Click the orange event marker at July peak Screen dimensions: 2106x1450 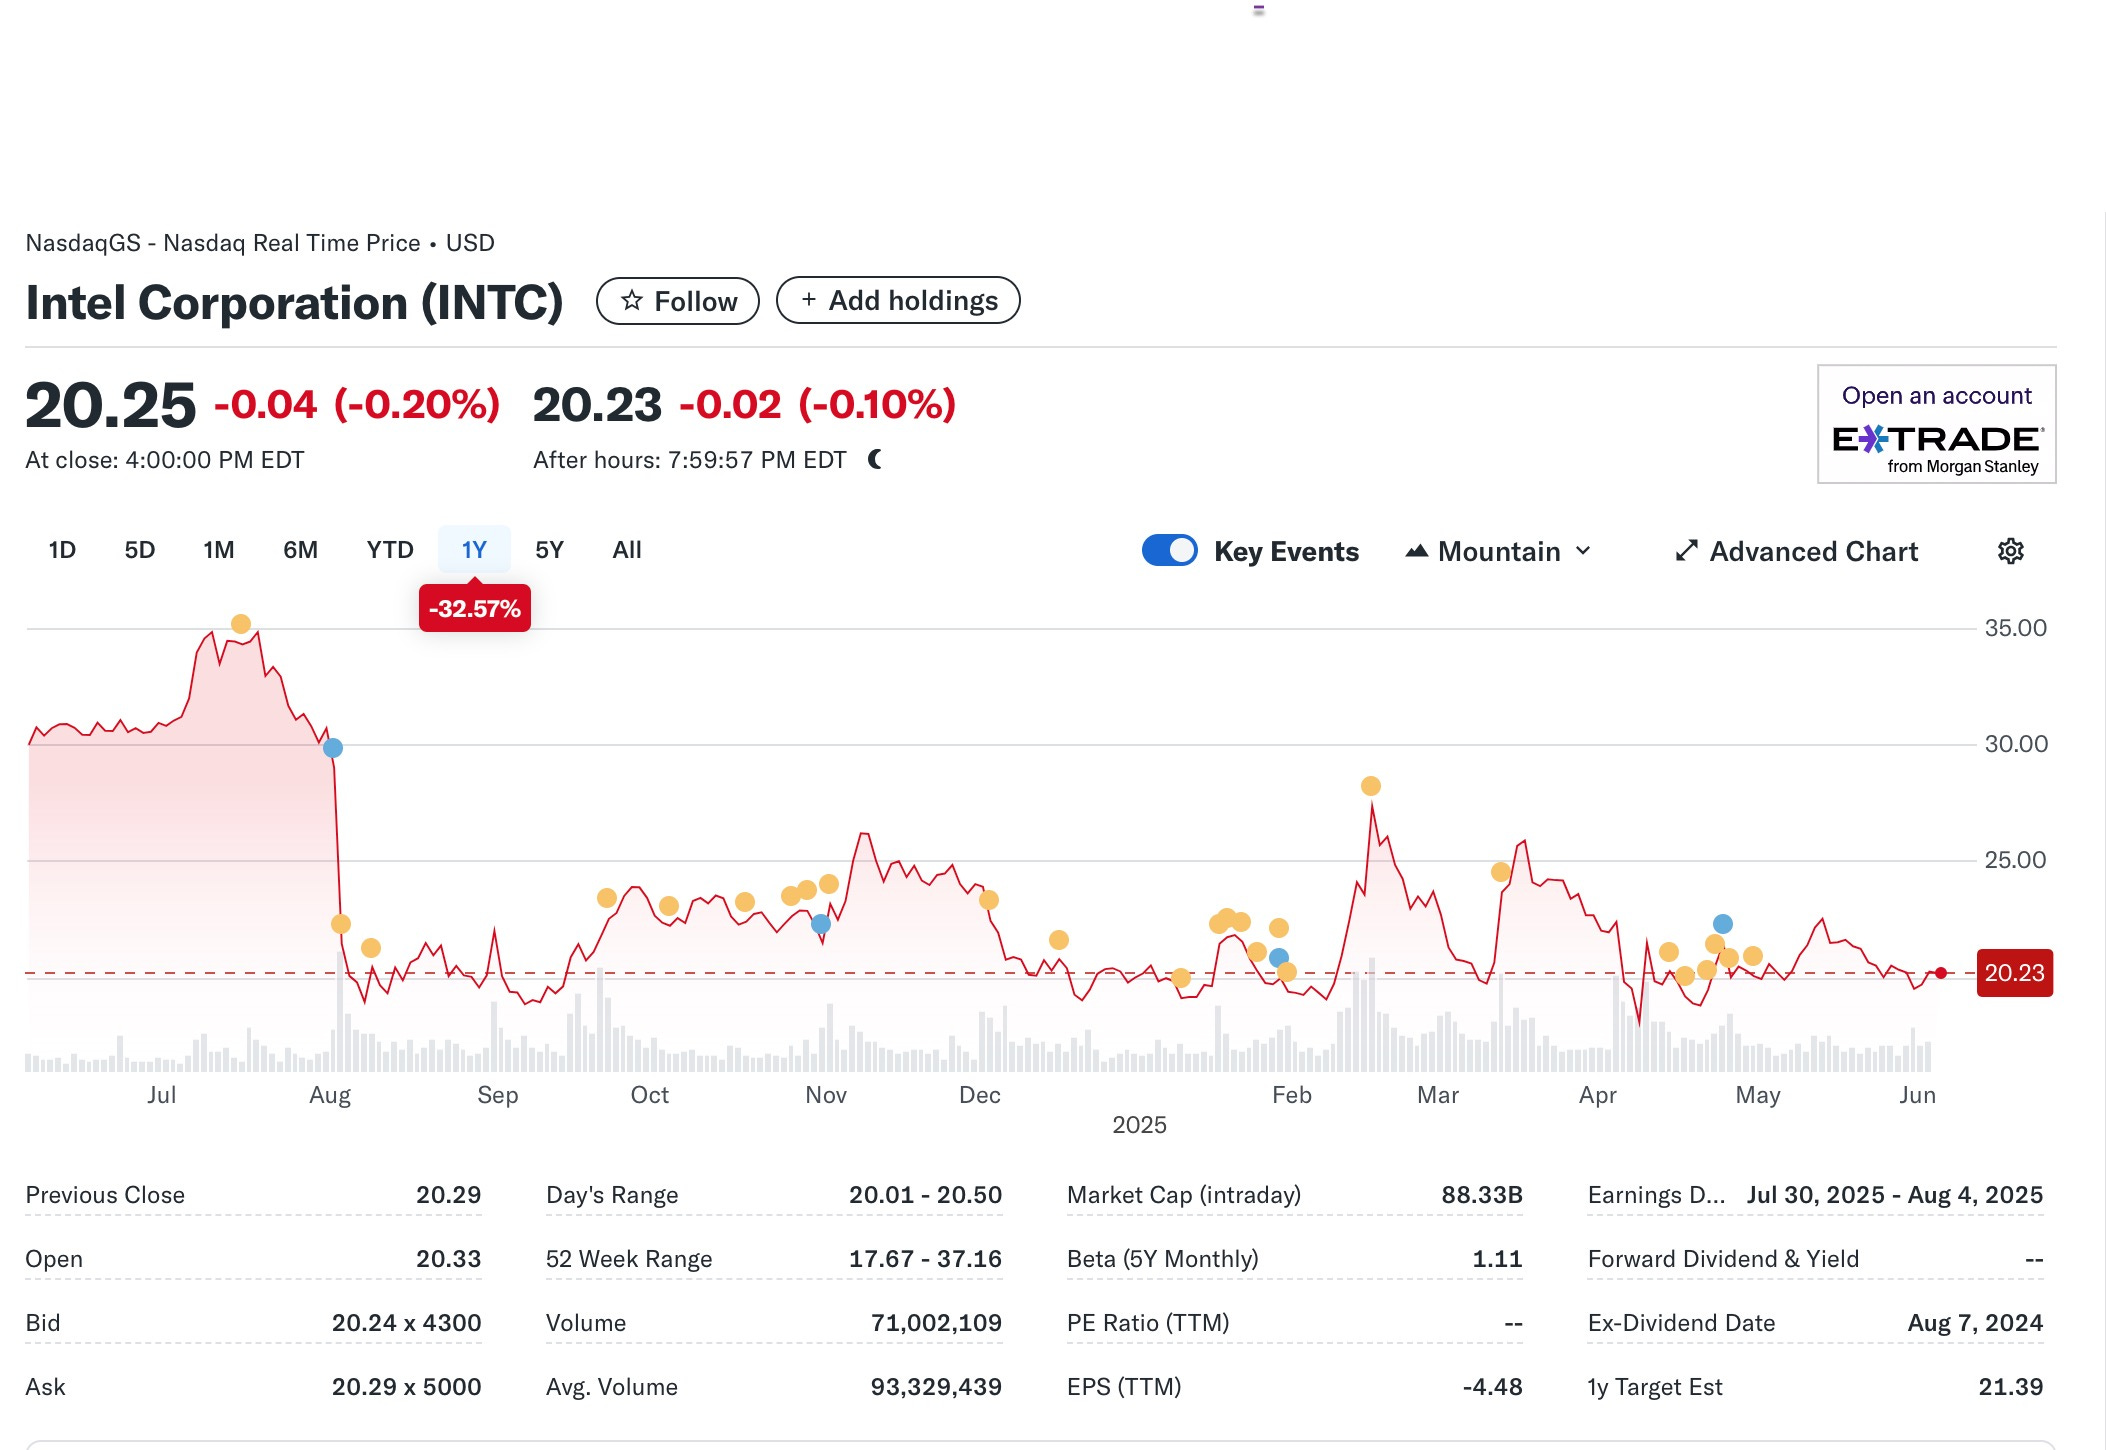[x=240, y=624]
